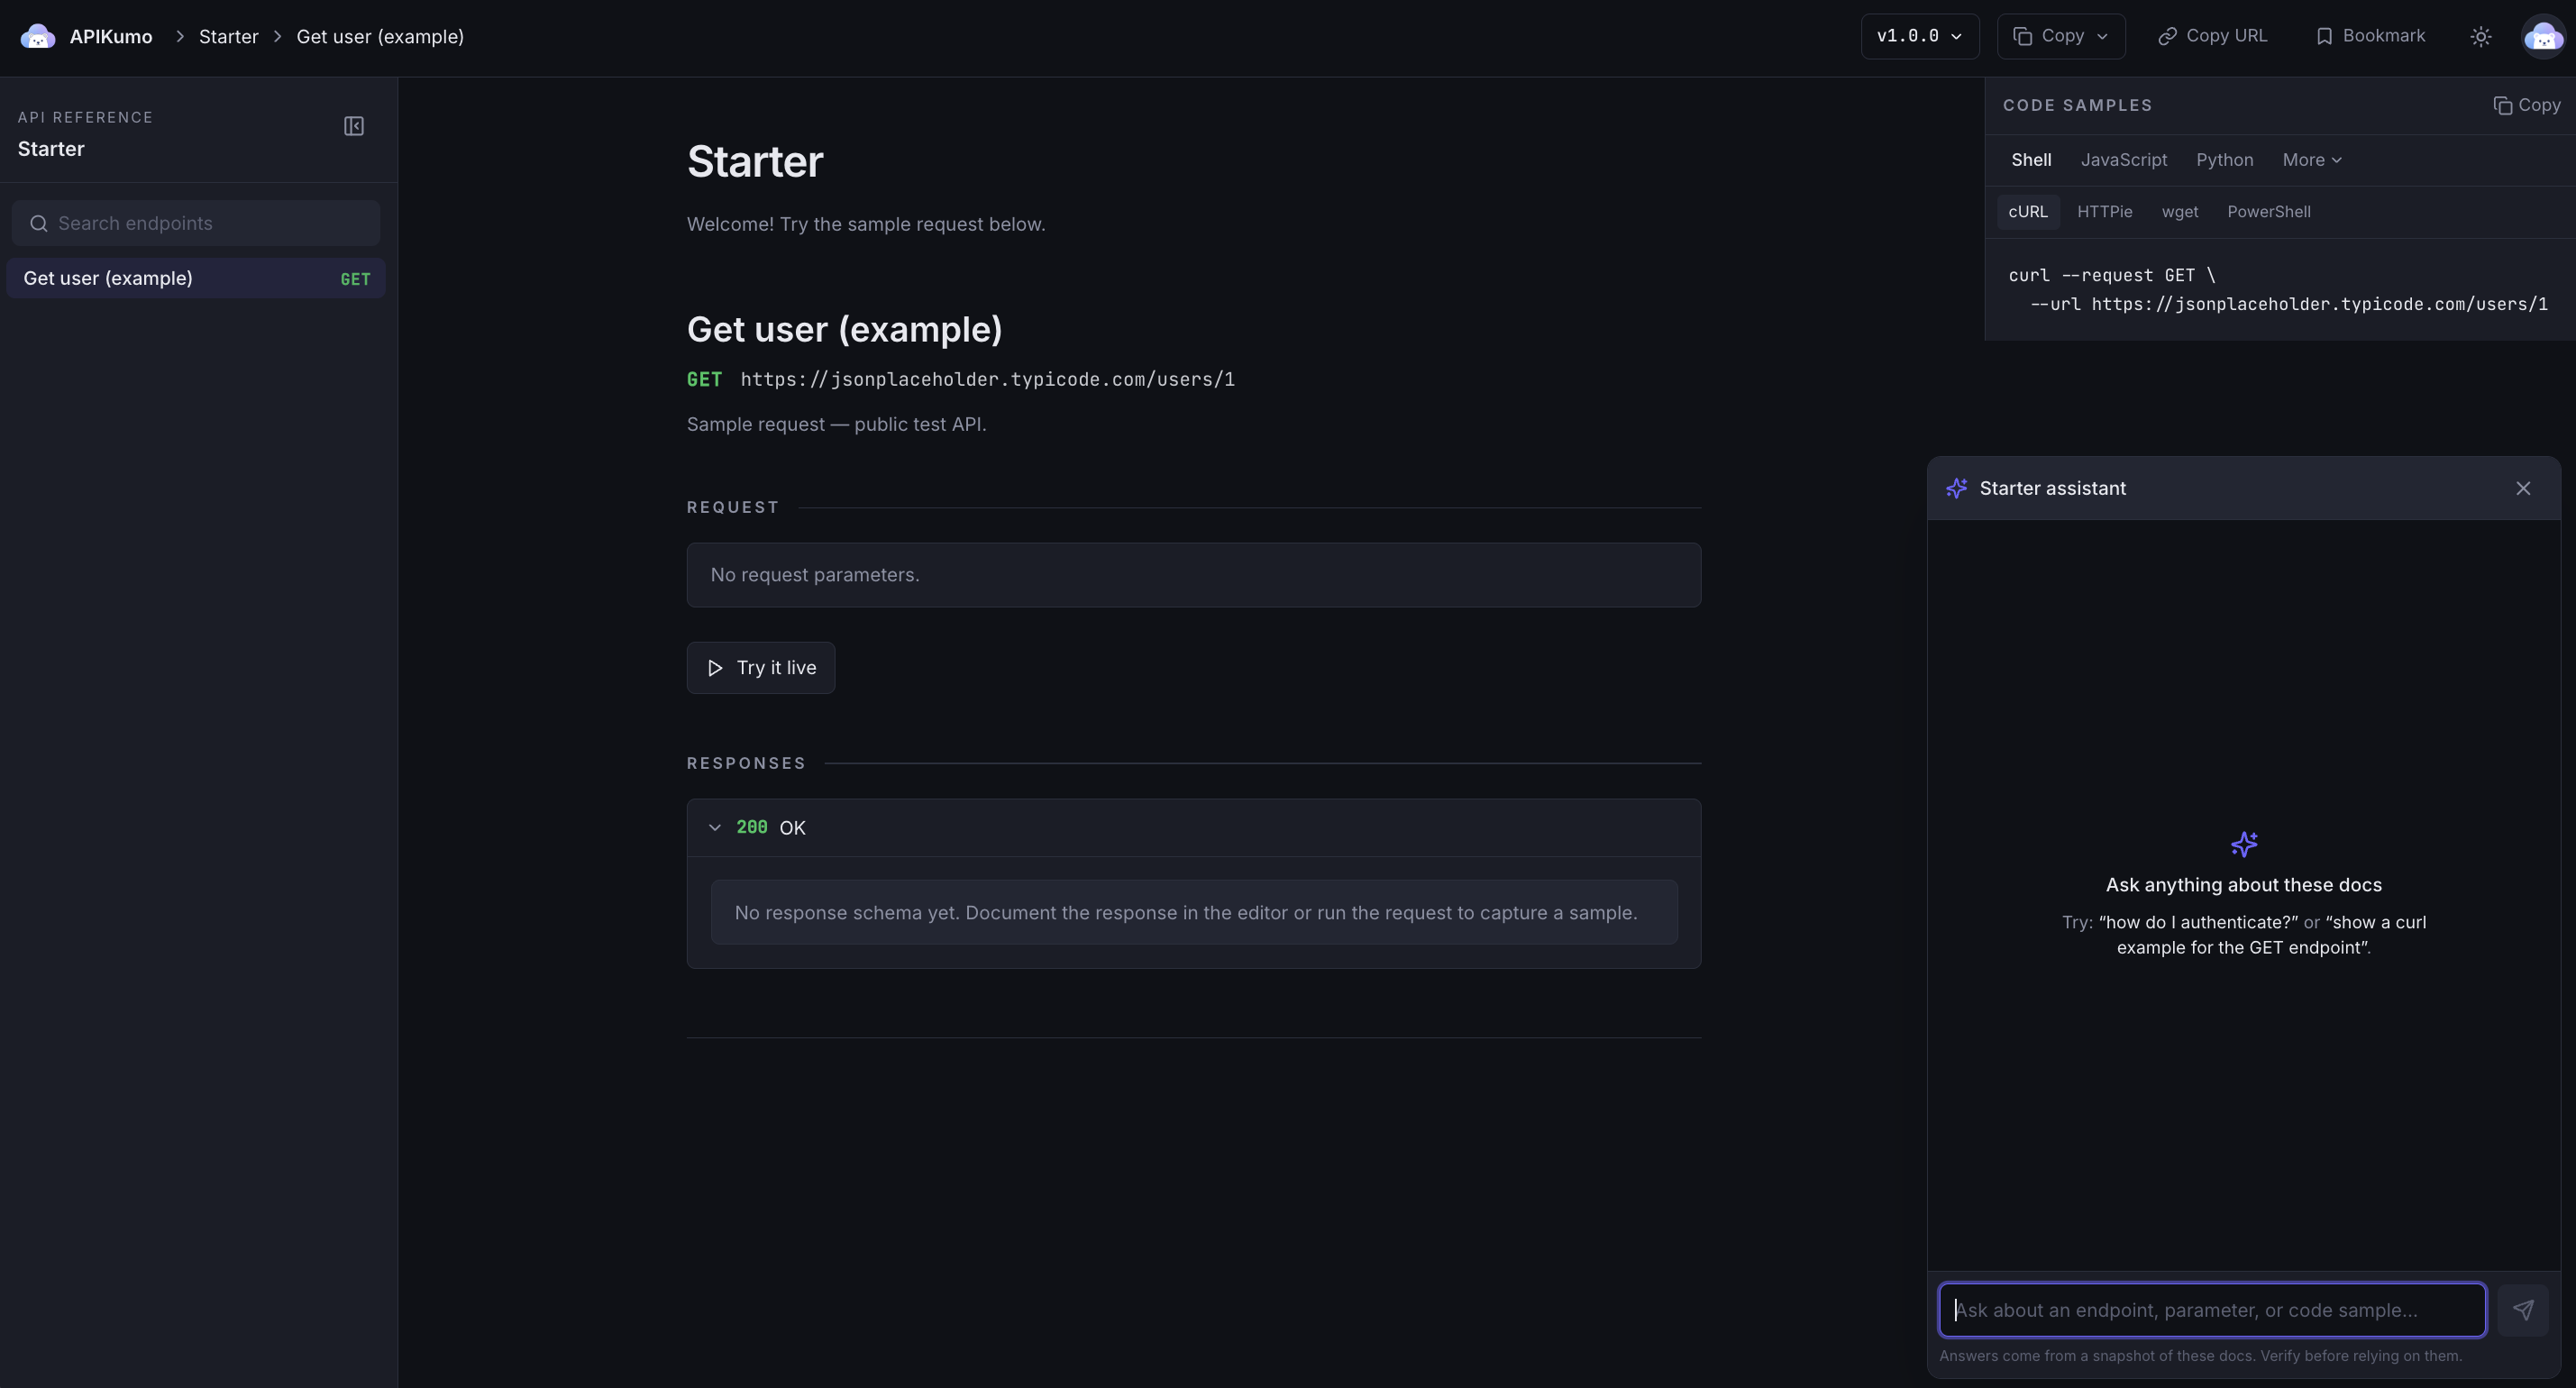Click Try it live button
Viewport: 2576px width, 1388px height.
[761, 668]
